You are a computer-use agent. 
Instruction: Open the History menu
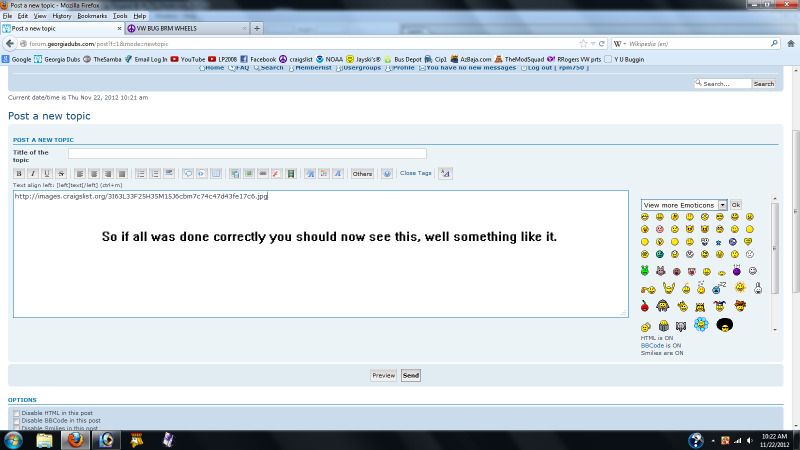pos(62,16)
